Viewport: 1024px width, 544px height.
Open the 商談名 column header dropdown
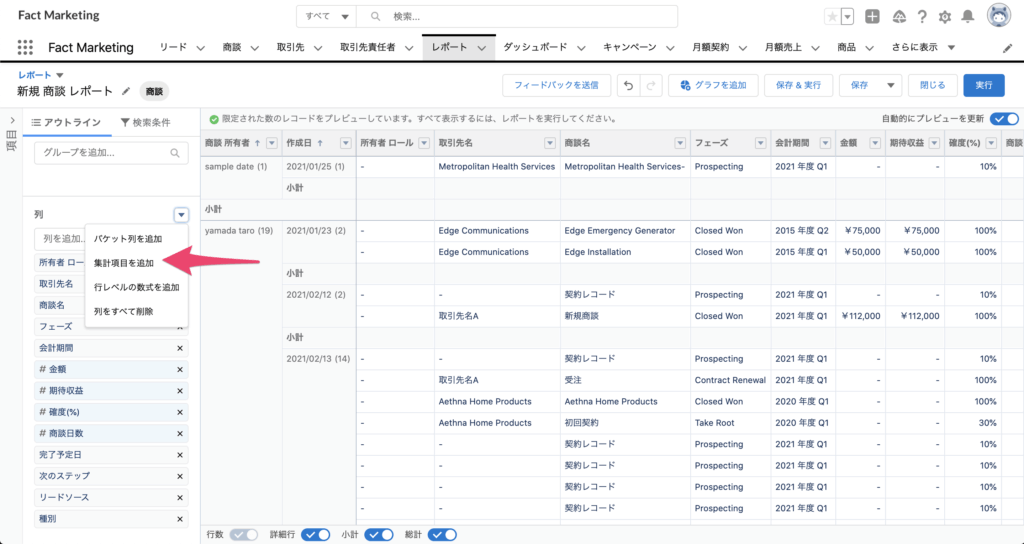[x=680, y=143]
